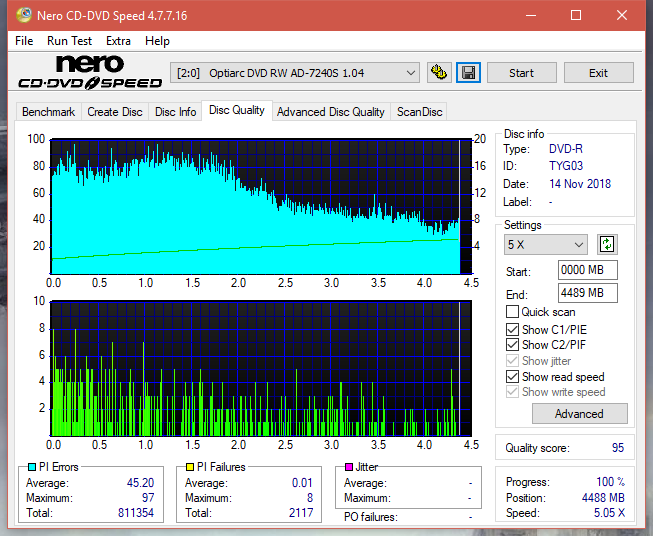Viewport: 653px width, 536px height.
Task: Toggle Show write speed checkbox
Action: tap(512, 392)
